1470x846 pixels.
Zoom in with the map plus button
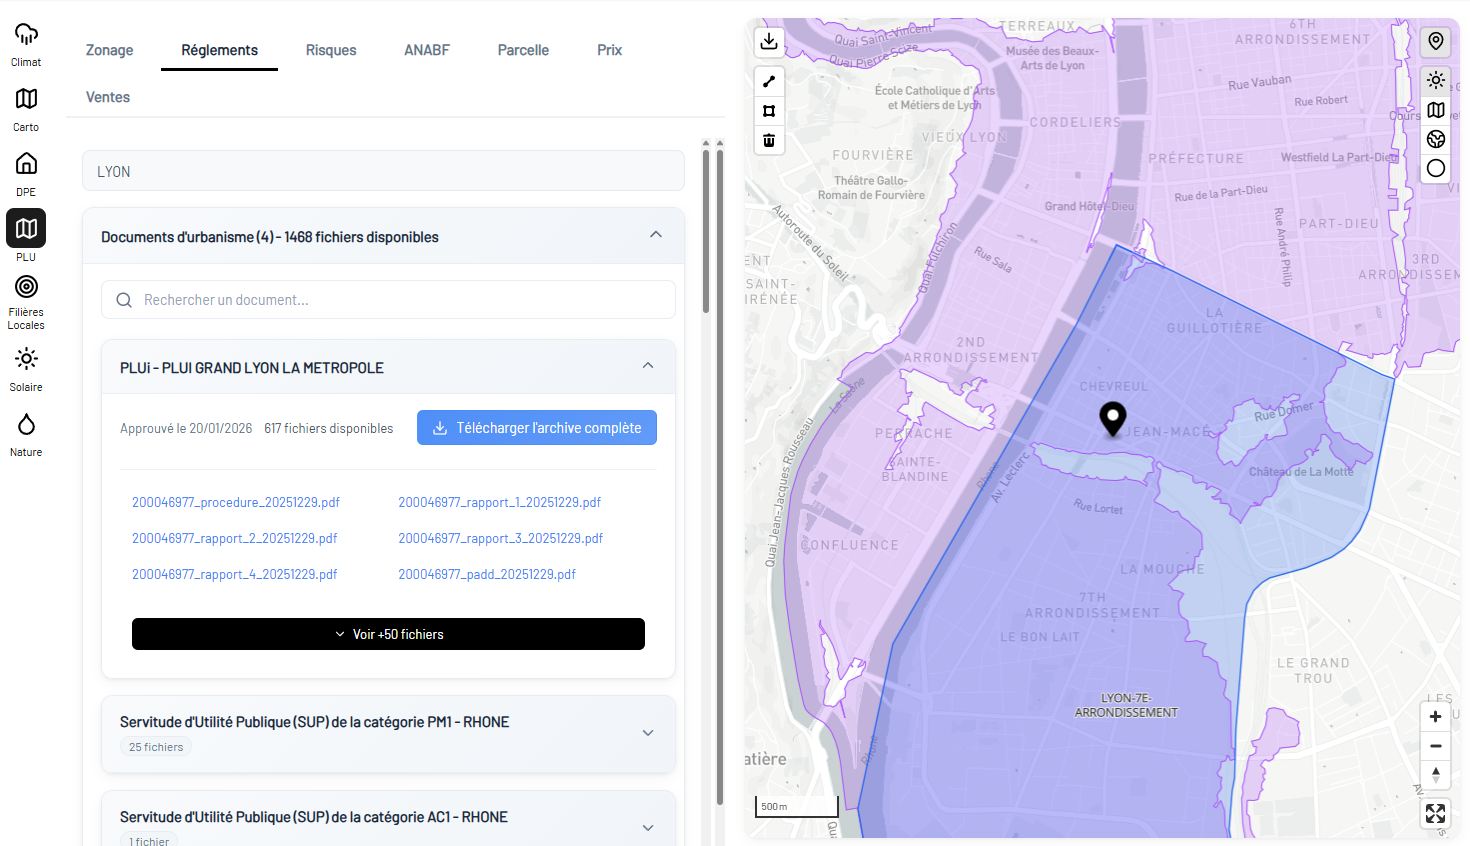1435,716
